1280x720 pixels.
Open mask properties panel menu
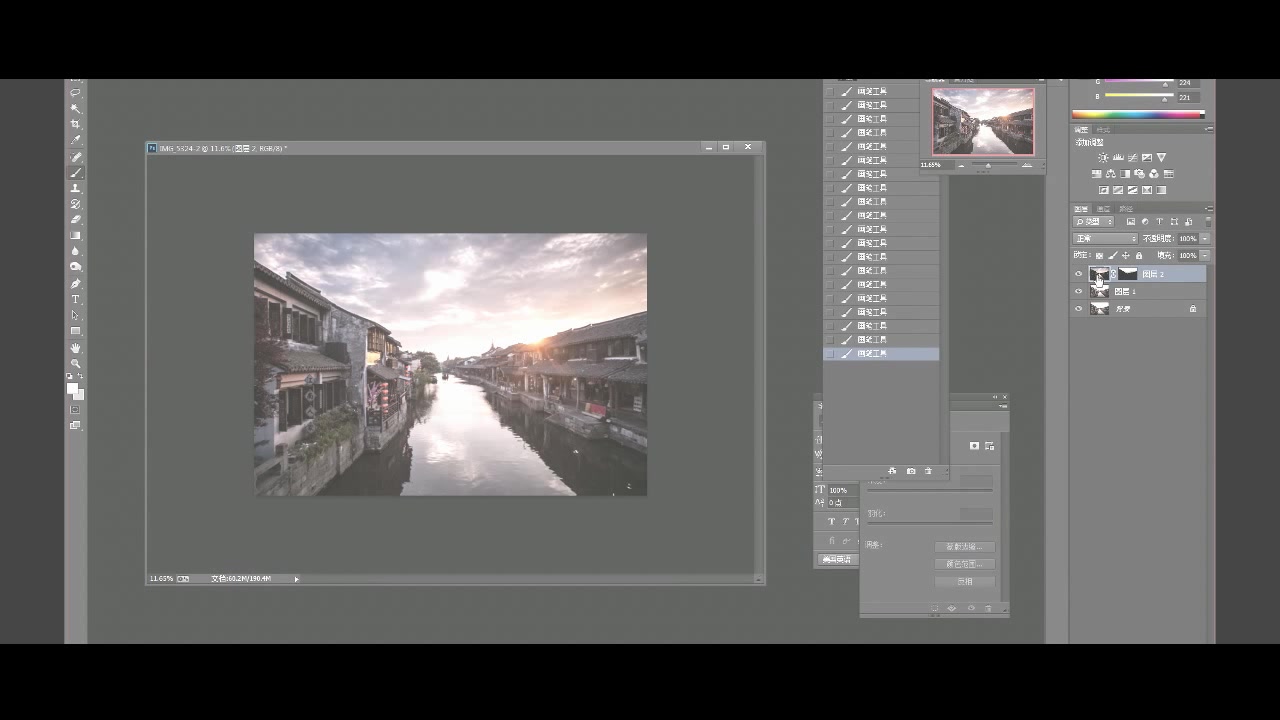(1003, 406)
